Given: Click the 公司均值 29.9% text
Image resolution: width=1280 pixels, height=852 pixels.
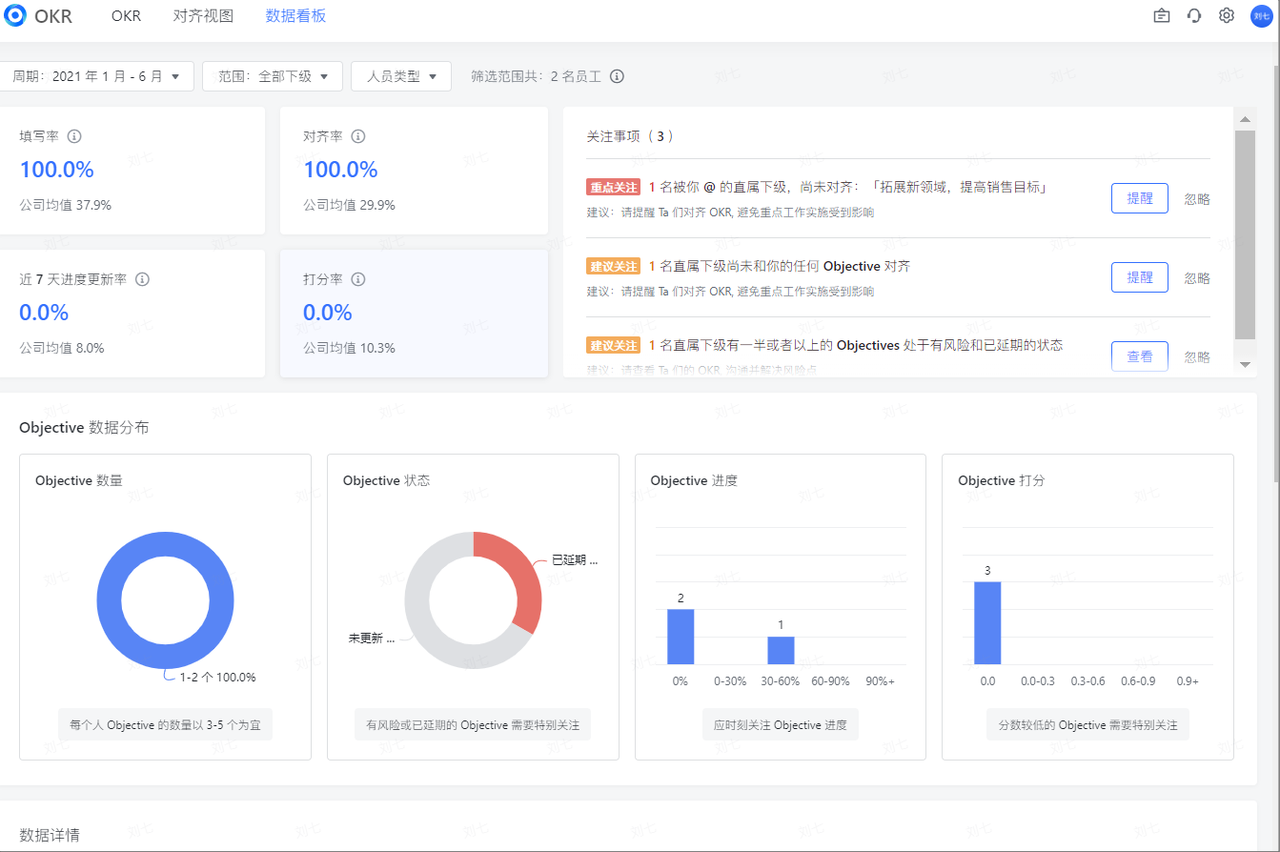Looking at the screenshot, I should coord(349,205).
